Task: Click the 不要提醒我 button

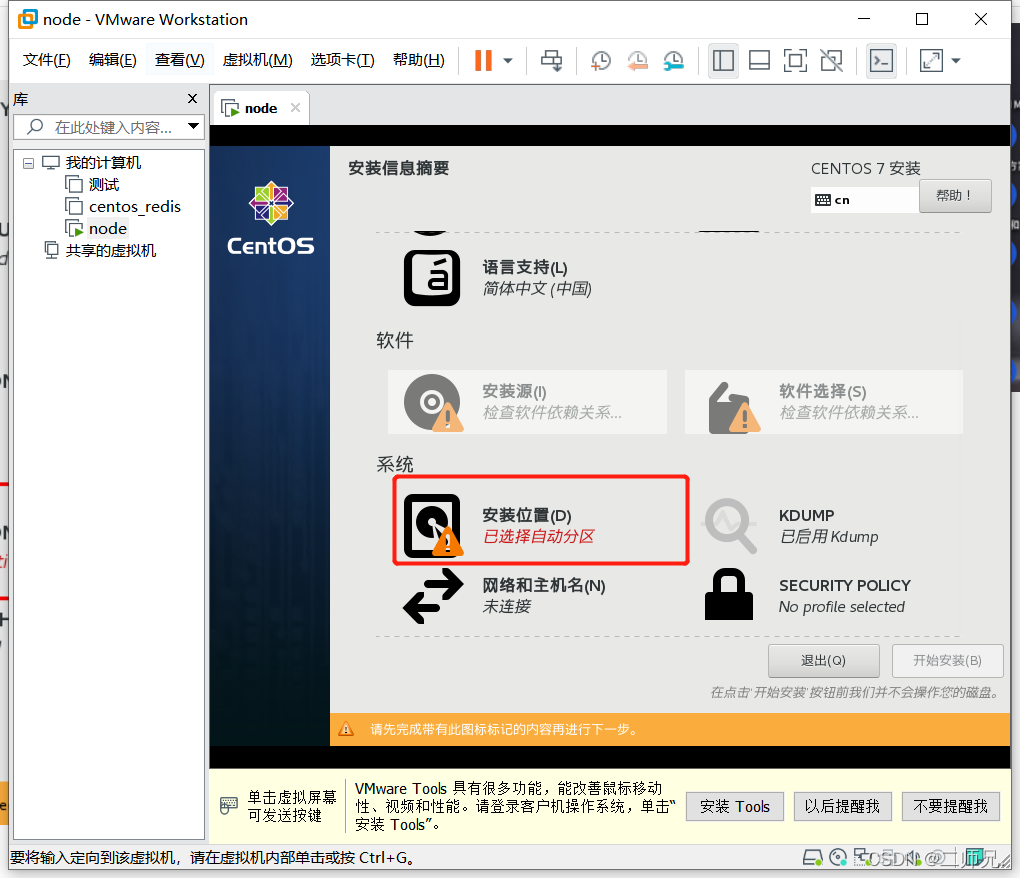Action: [x=950, y=806]
